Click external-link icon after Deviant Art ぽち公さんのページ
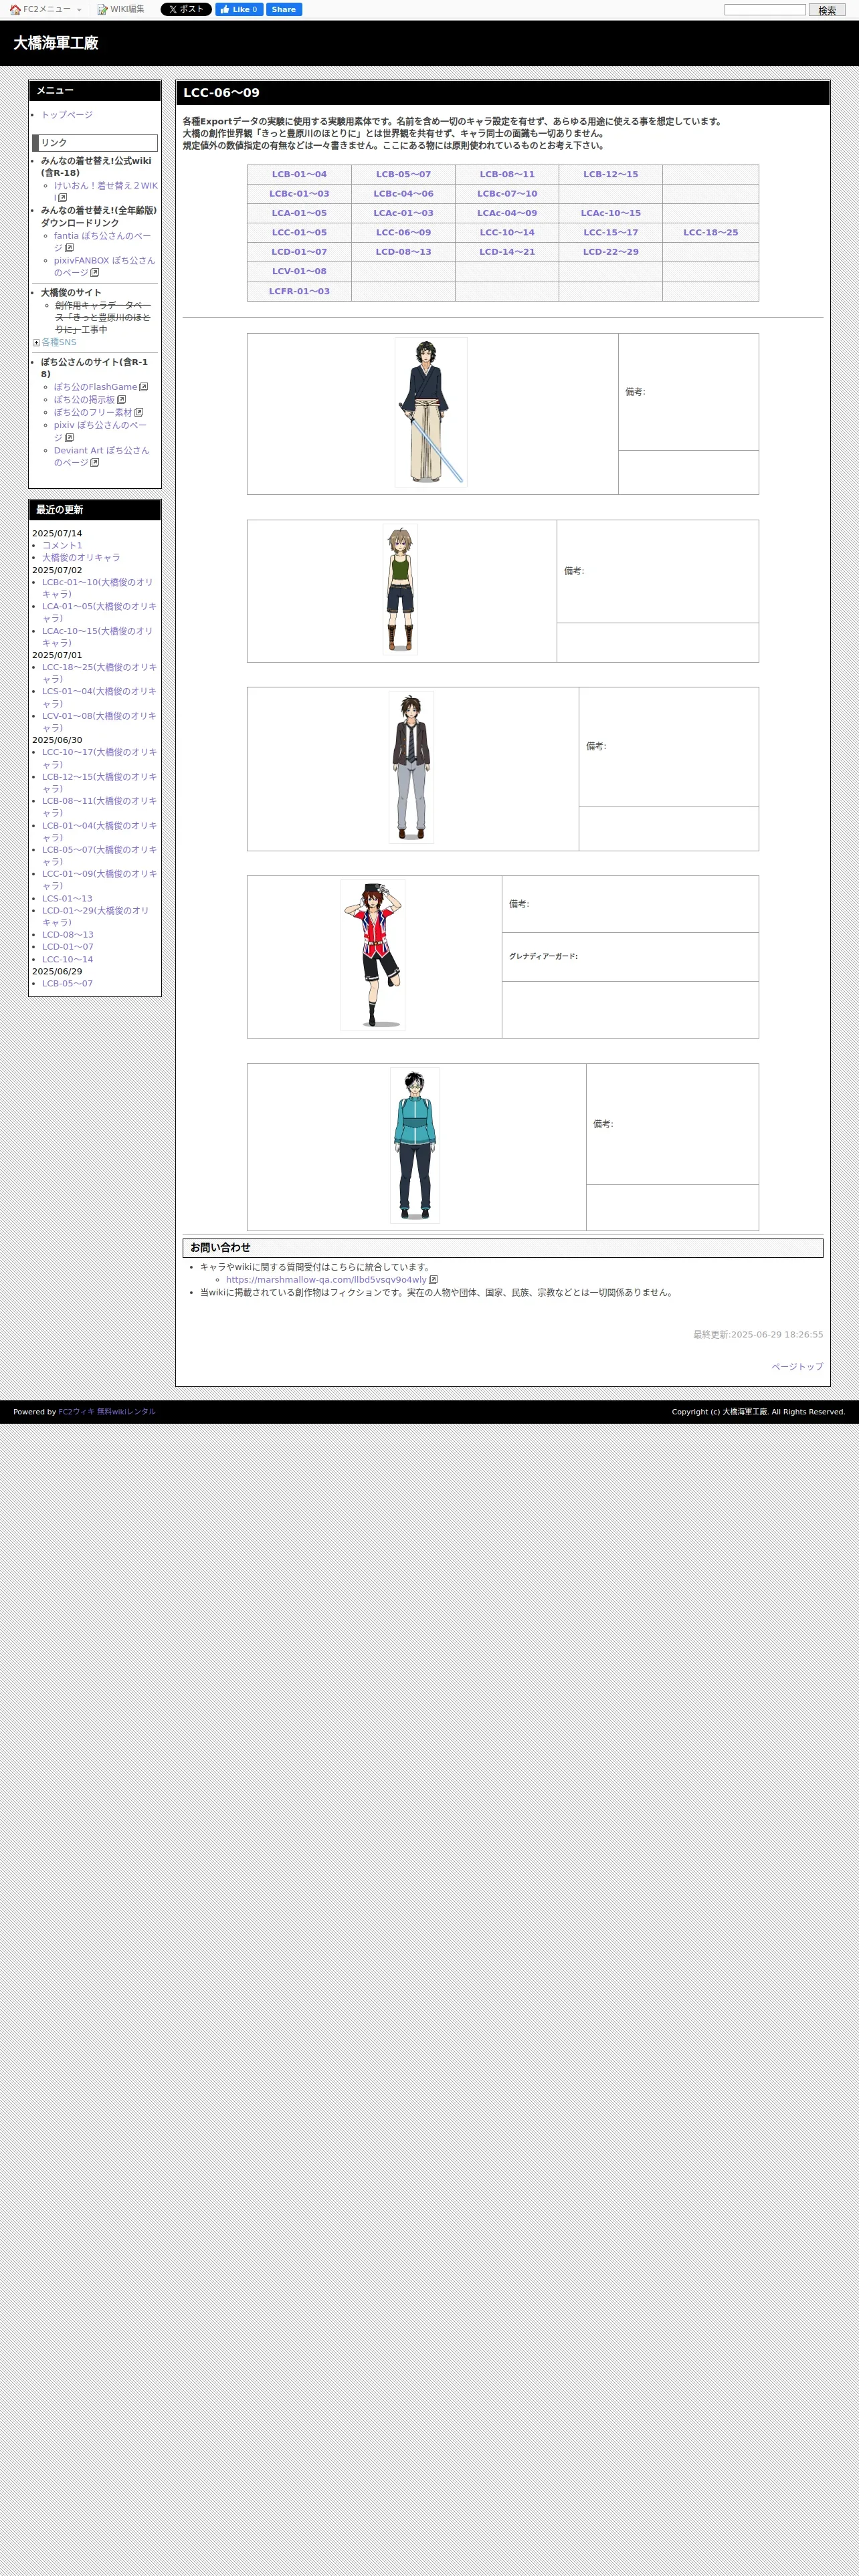This screenshot has height=2576, width=859. click(x=95, y=463)
